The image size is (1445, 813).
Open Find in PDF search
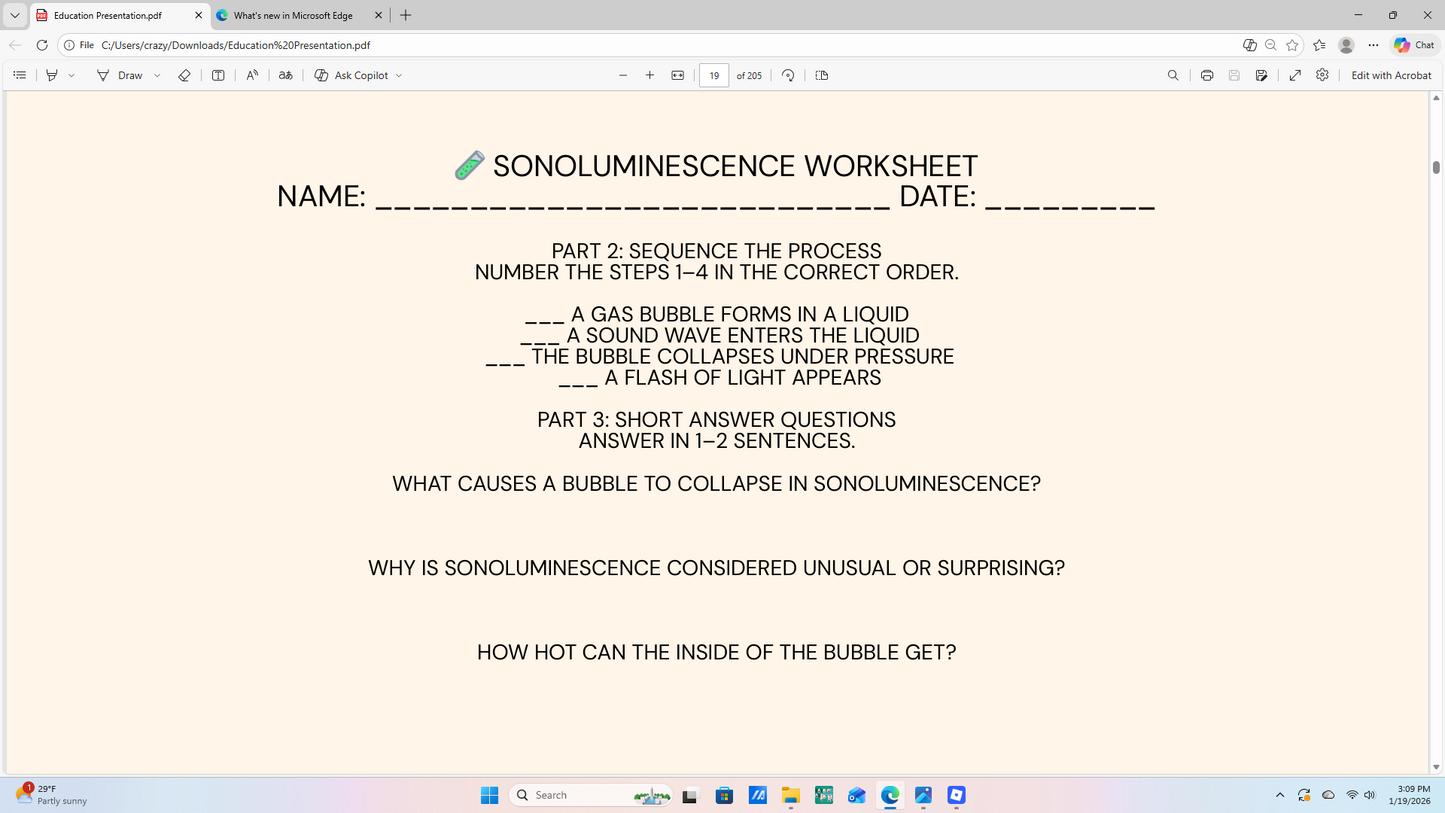pos(1173,75)
